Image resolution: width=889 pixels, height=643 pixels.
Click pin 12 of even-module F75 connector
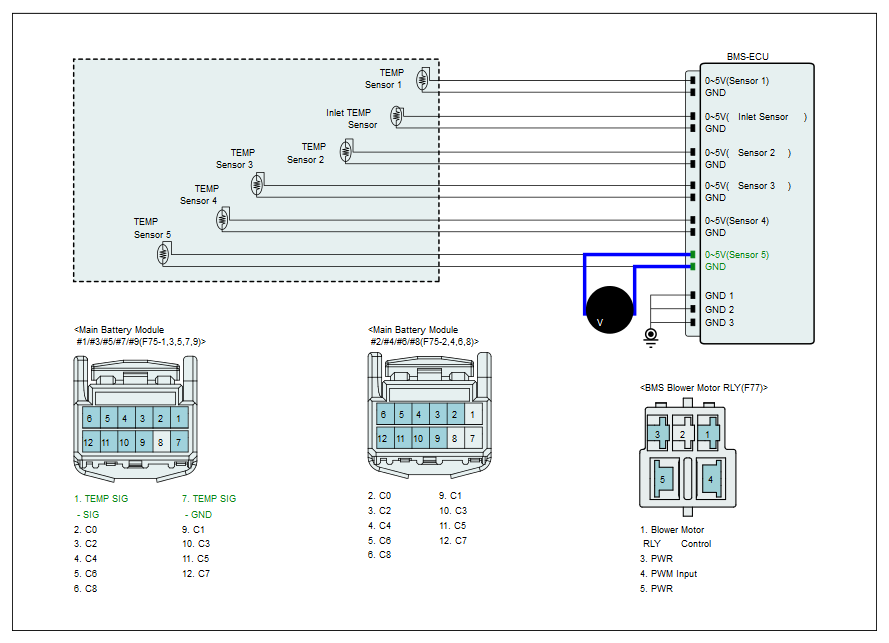(383, 438)
